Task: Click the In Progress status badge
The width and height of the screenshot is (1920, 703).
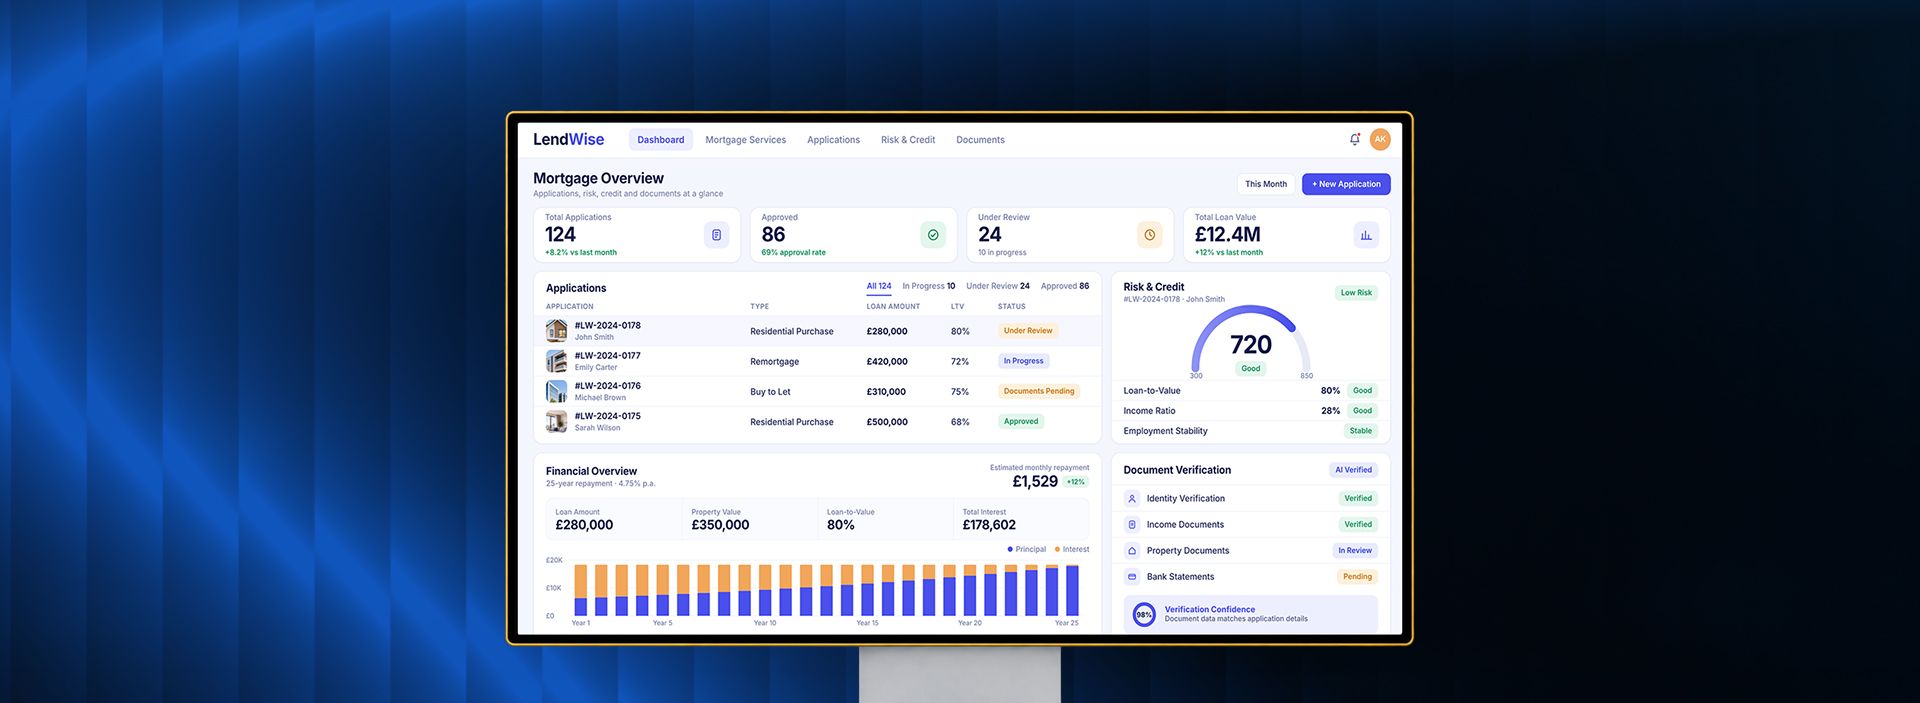Action: click(x=1023, y=361)
